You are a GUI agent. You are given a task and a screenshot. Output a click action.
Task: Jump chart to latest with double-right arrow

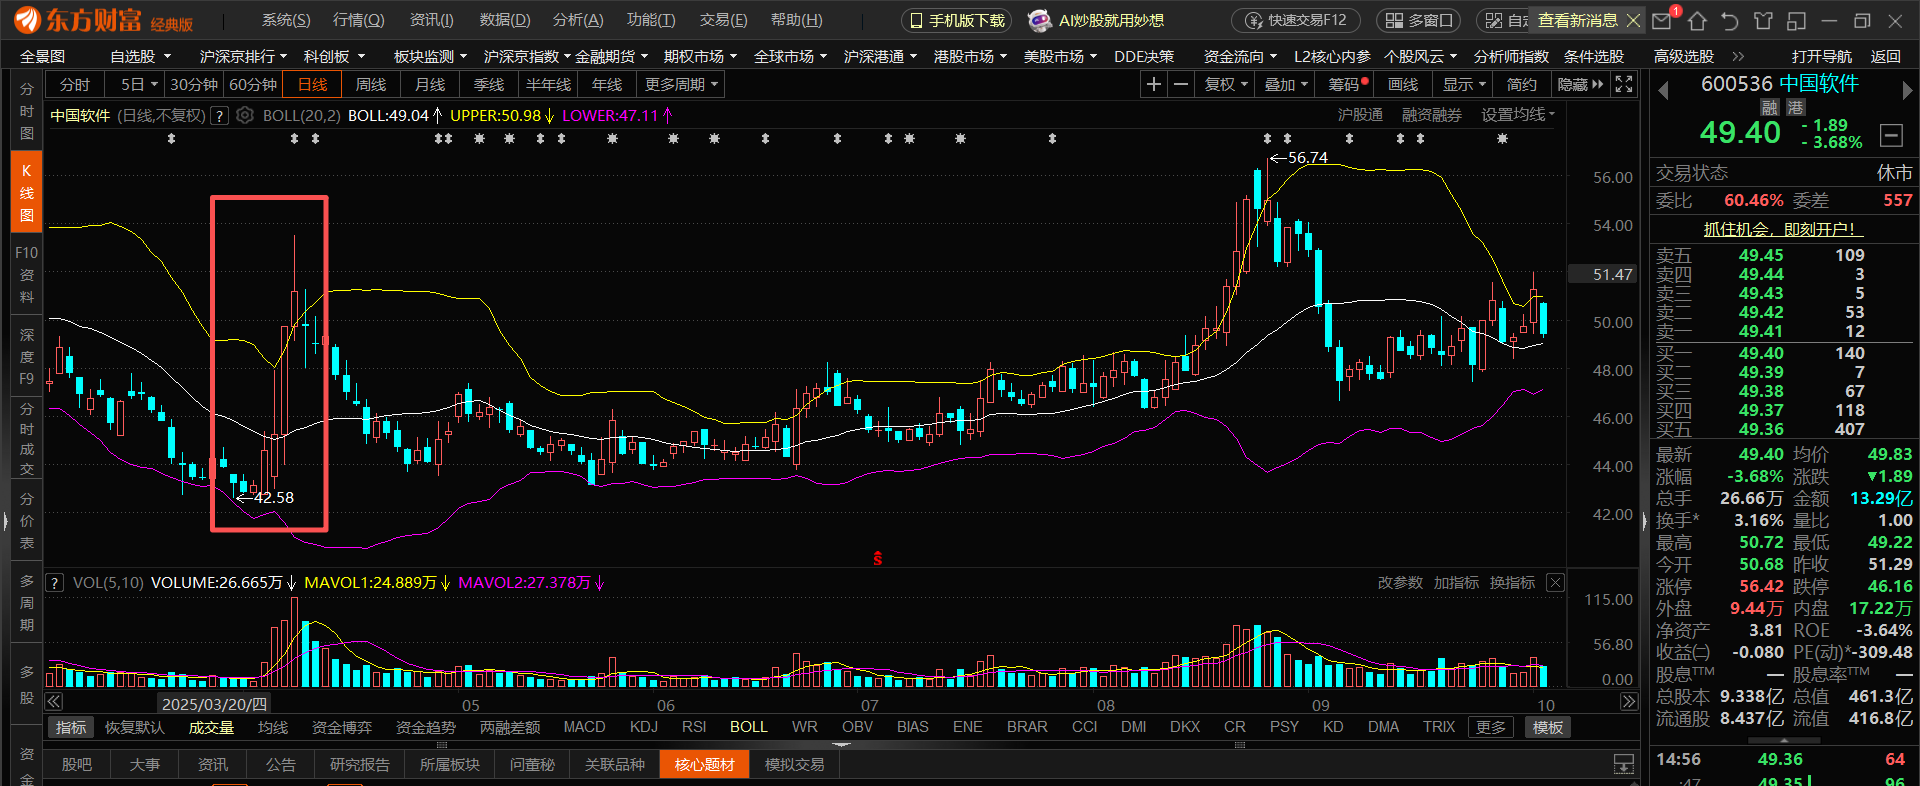point(1629,702)
